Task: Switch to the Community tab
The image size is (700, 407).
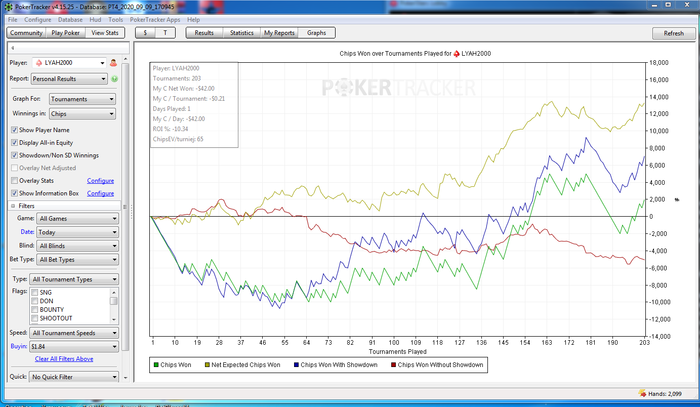Action: click(26, 33)
